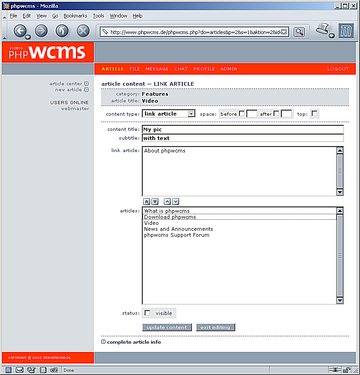Click the browser URL address field
The image size is (360, 375).
click(194, 32)
